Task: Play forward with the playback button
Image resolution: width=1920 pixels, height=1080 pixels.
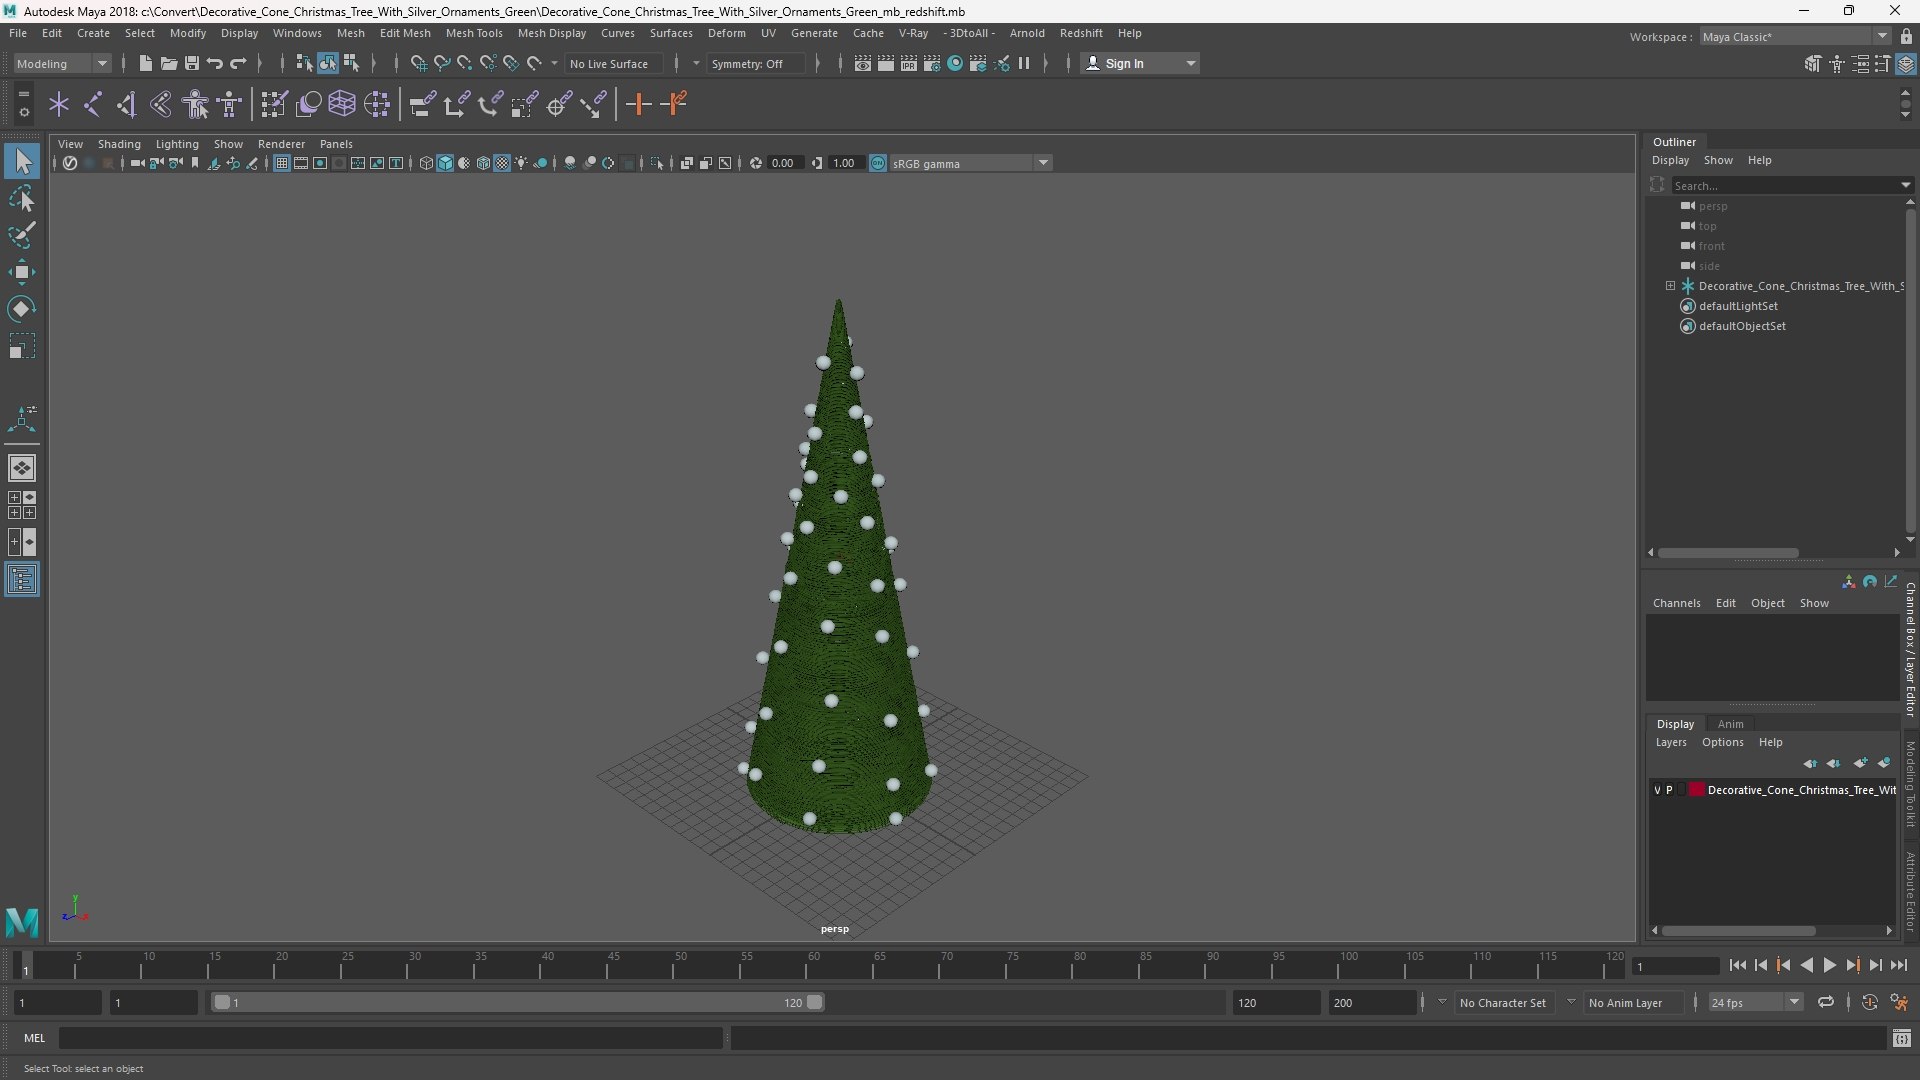Action: click(x=1829, y=965)
